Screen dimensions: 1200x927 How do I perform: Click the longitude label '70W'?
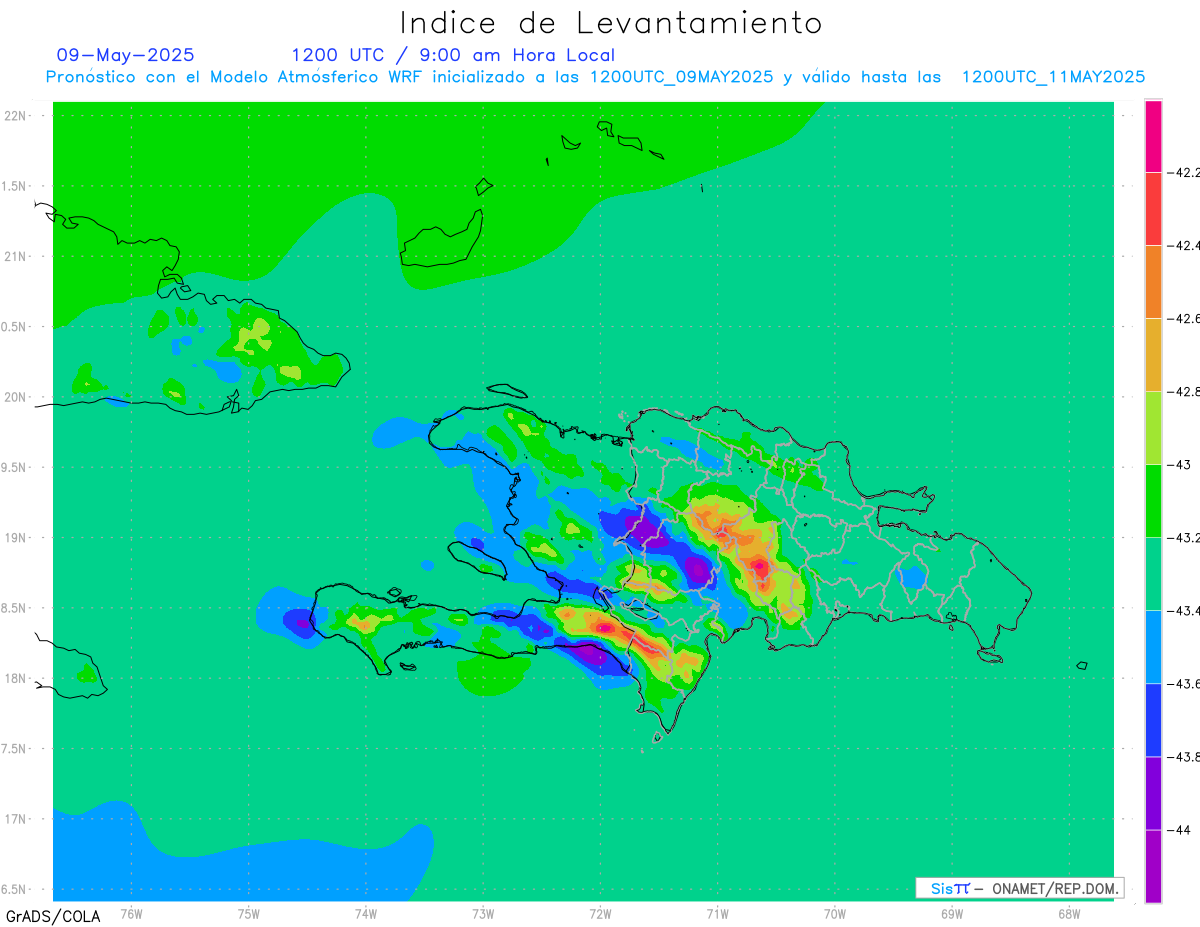point(834,913)
